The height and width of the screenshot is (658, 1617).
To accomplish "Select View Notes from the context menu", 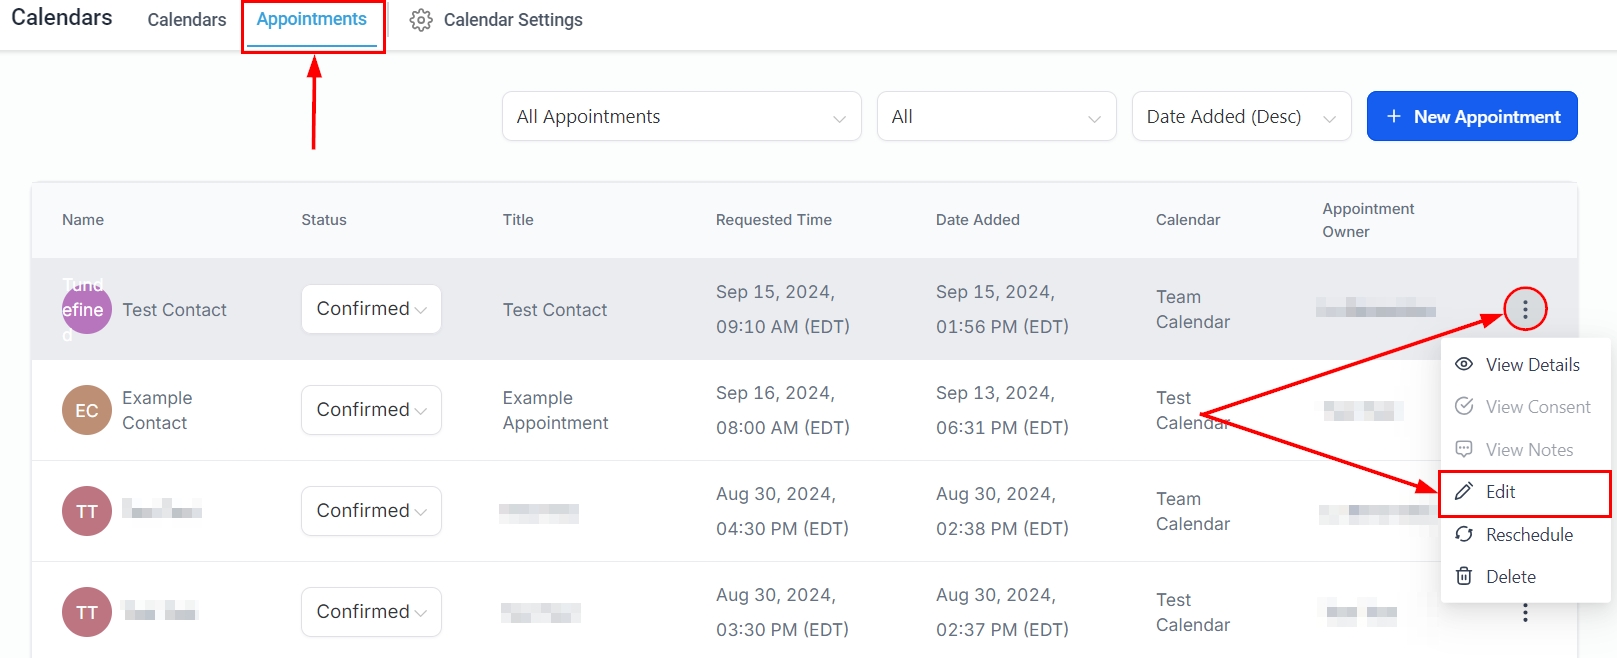I will click(1528, 449).
